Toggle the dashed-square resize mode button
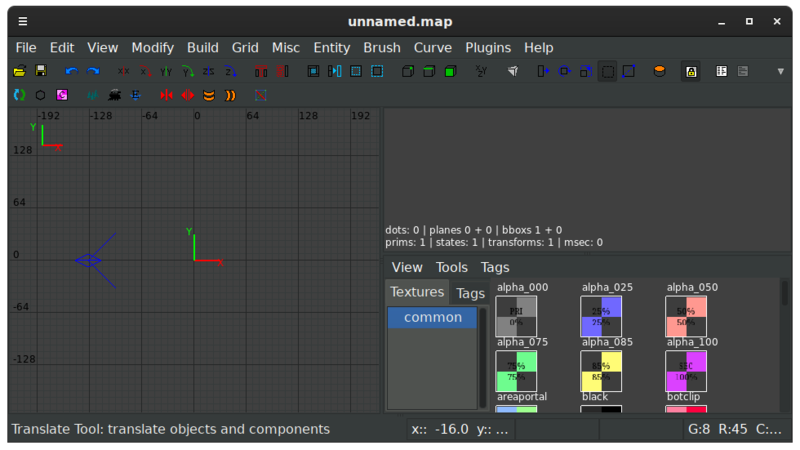Viewport: 800px width, 450px height. coord(607,71)
